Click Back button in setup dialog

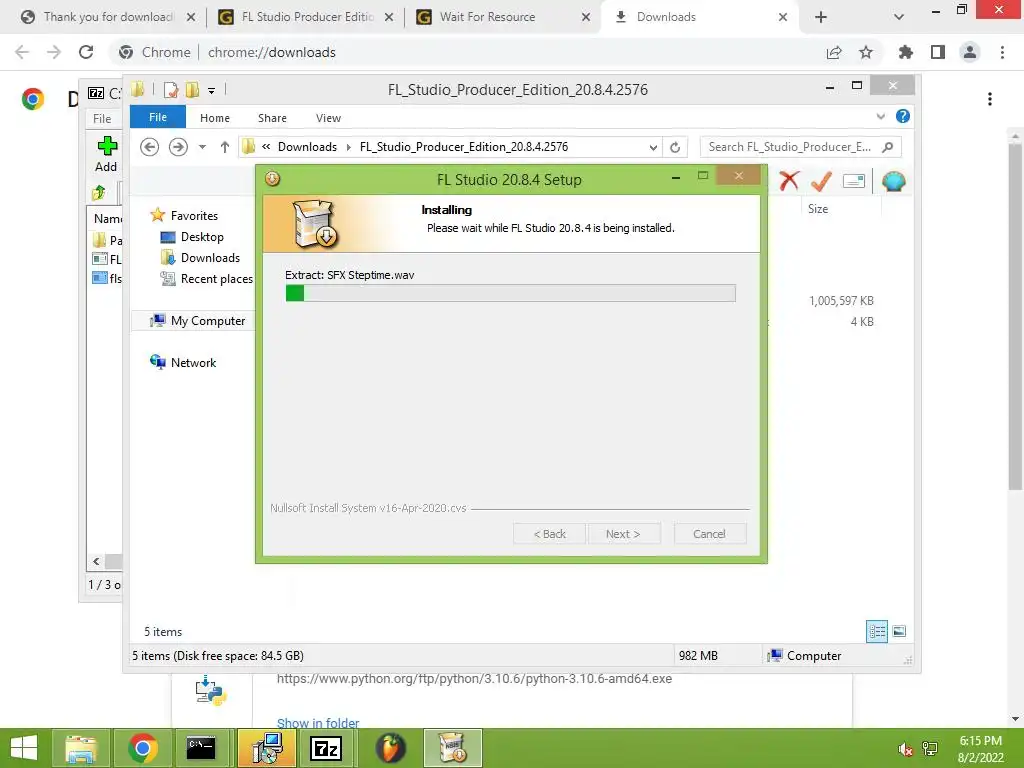coord(549,534)
